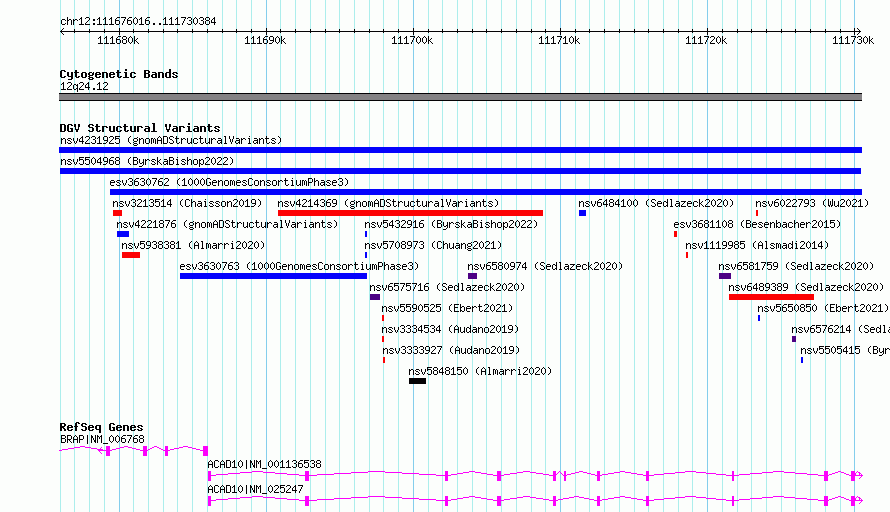
Task: Click the red nsv4214369 variant bar
Action: pyautogui.click(x=410, y=213)
